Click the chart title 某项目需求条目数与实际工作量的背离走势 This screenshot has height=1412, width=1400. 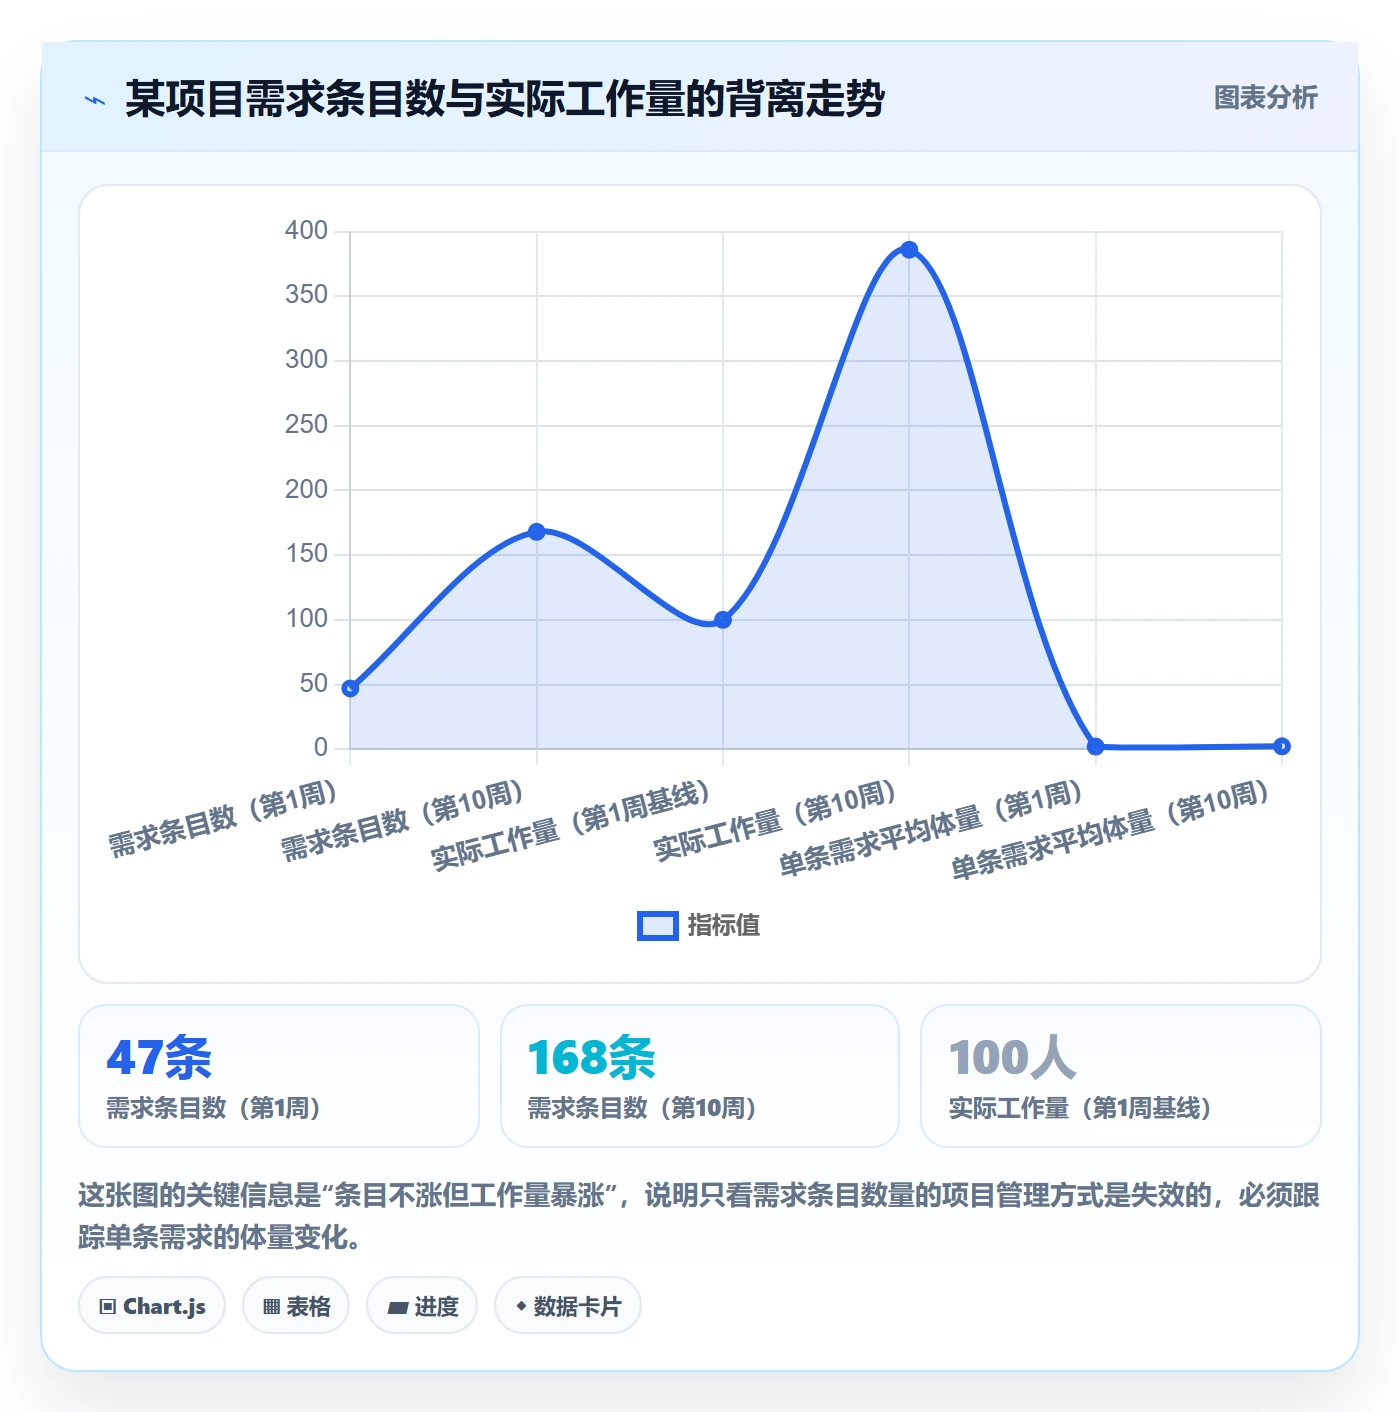click(505, 99)
